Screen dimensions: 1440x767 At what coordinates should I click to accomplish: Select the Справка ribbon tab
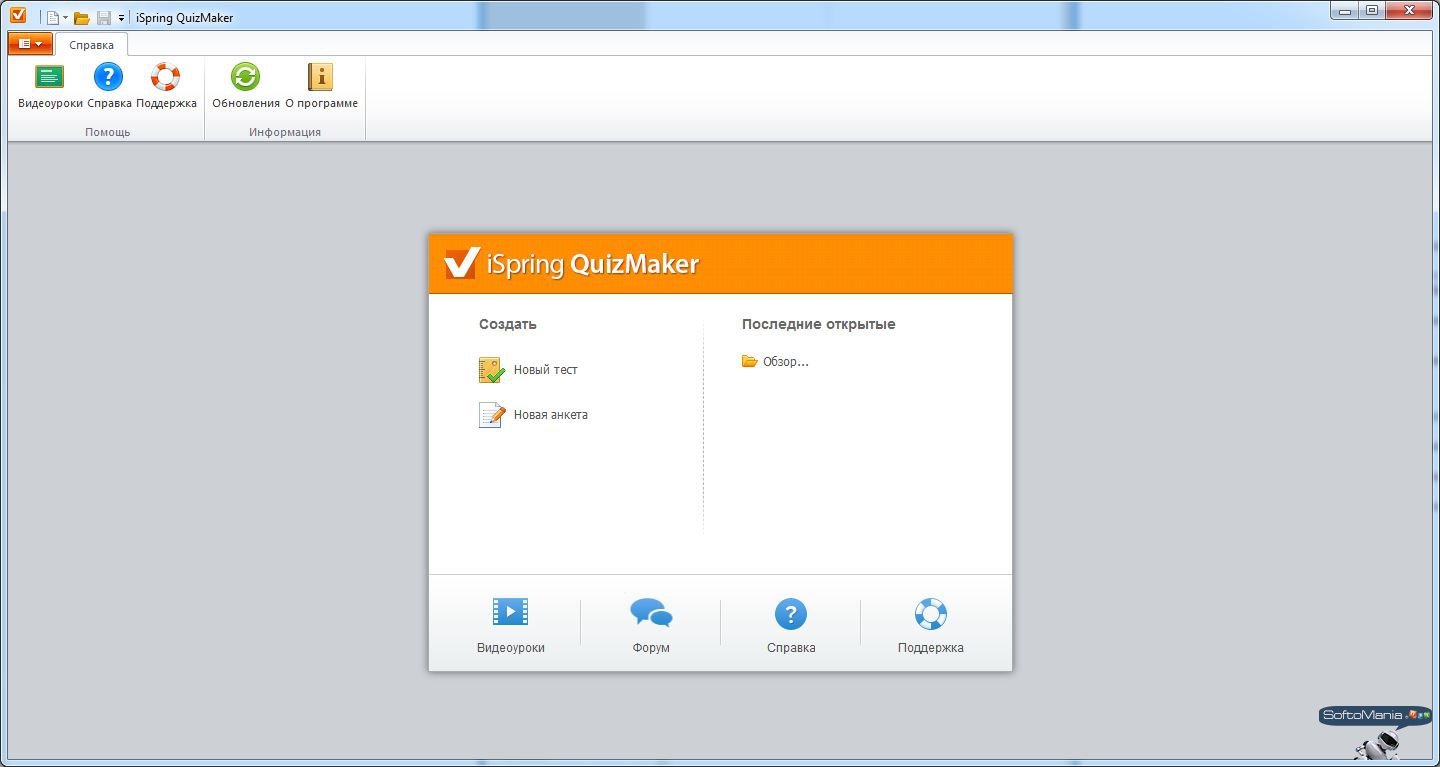[x=91, y=45]
